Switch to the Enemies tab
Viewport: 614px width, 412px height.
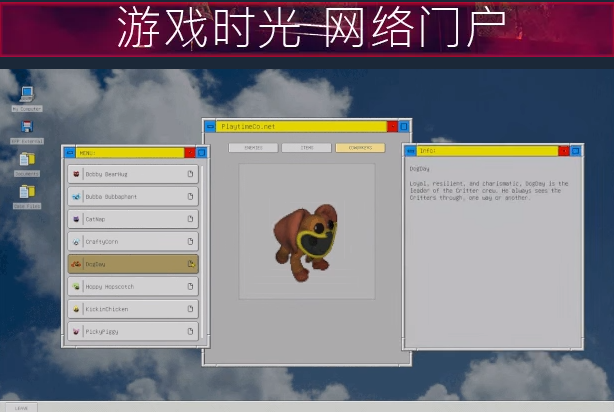(x=253, y=148)
